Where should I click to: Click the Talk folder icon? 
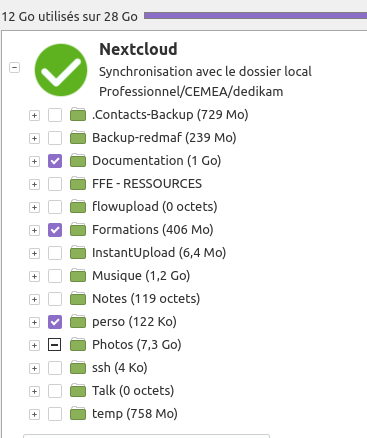(78, 391)
